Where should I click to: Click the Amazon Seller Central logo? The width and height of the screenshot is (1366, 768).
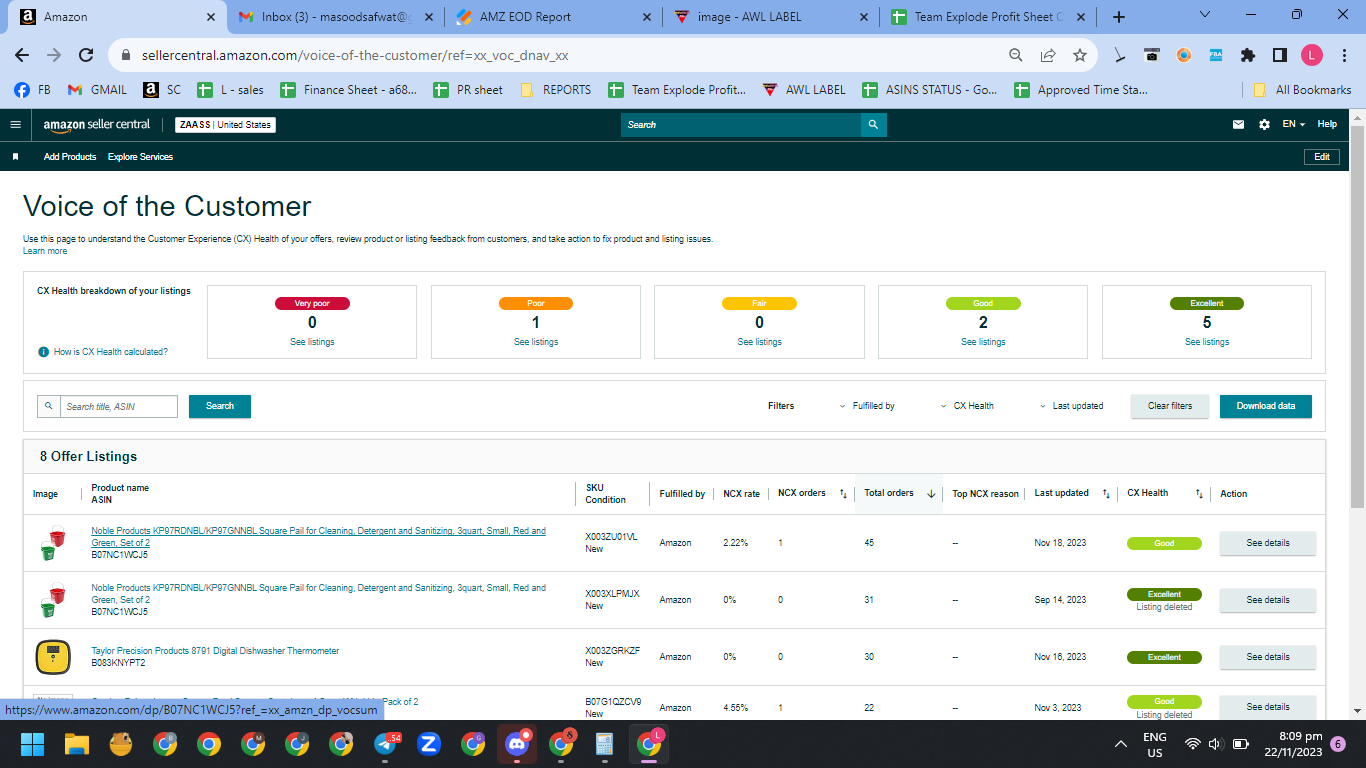point(97,125)
